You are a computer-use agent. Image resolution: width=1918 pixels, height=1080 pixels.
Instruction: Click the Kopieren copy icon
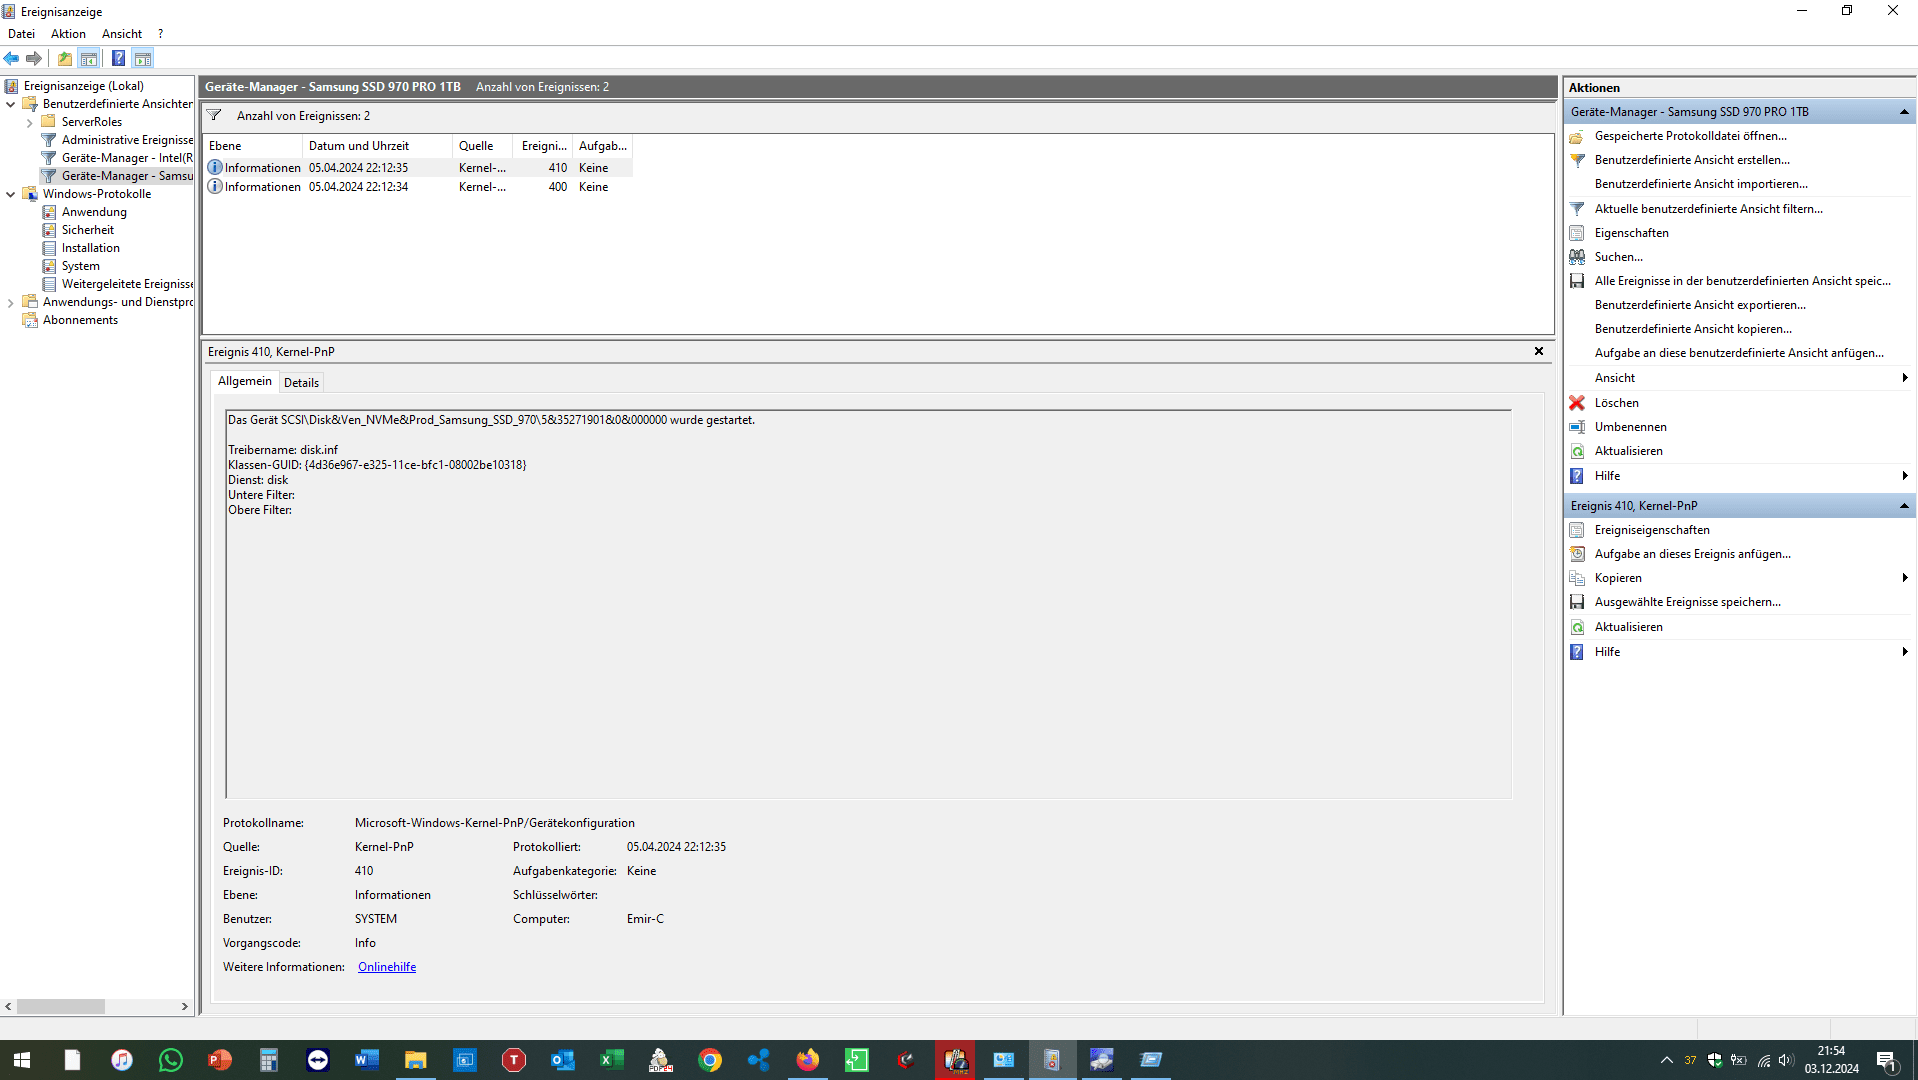(1577, 578)
